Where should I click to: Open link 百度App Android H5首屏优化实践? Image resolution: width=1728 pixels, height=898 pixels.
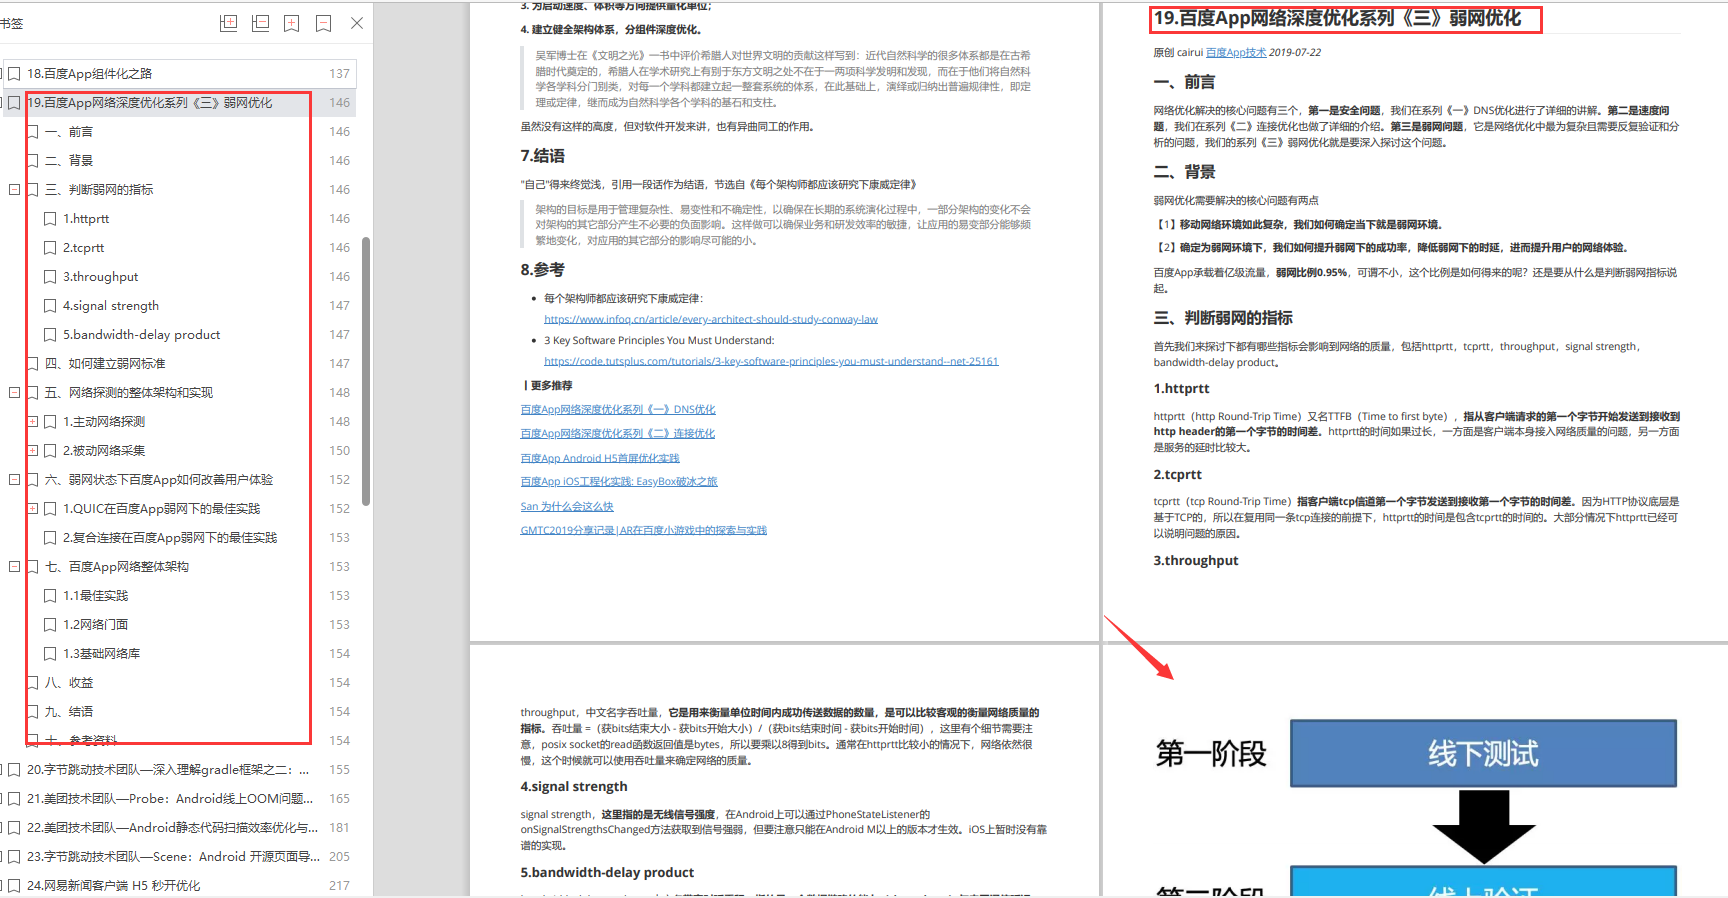coord(600,458)
